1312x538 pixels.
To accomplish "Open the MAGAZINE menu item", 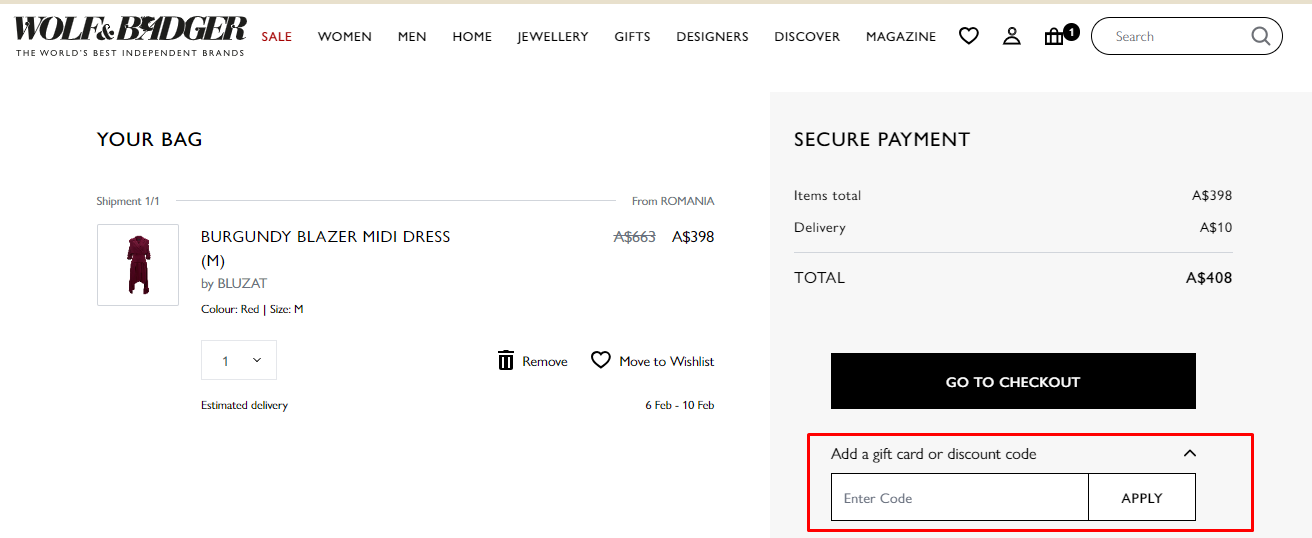I will 901,37.
